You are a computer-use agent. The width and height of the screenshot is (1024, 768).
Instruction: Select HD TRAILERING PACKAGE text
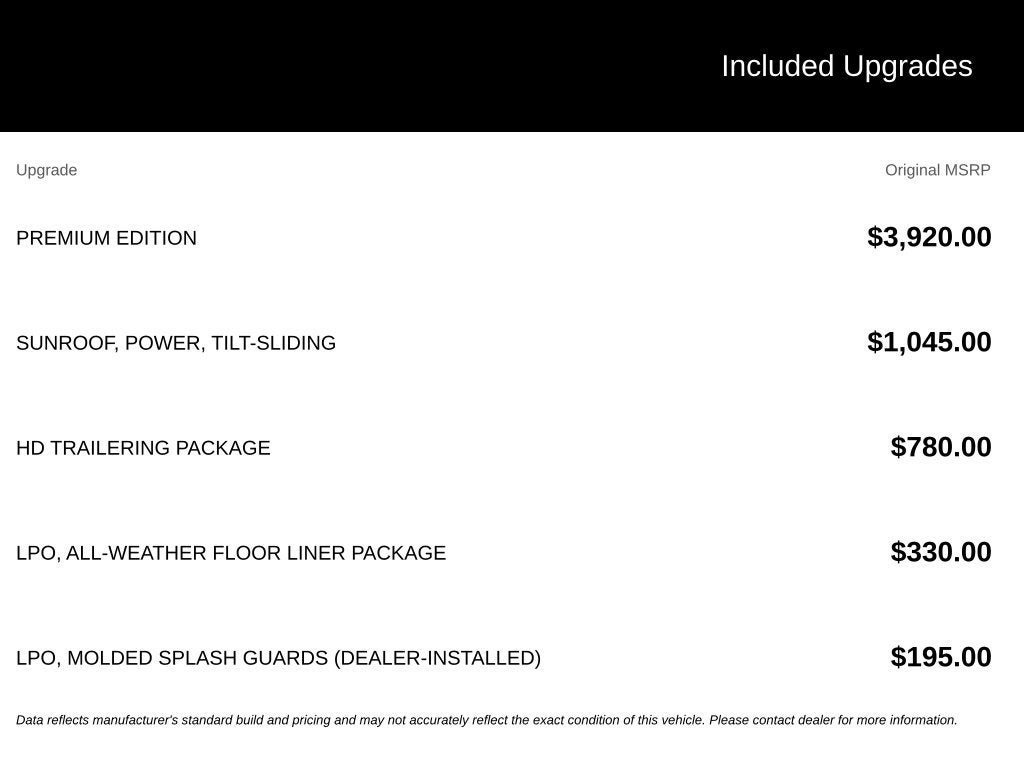143,448
